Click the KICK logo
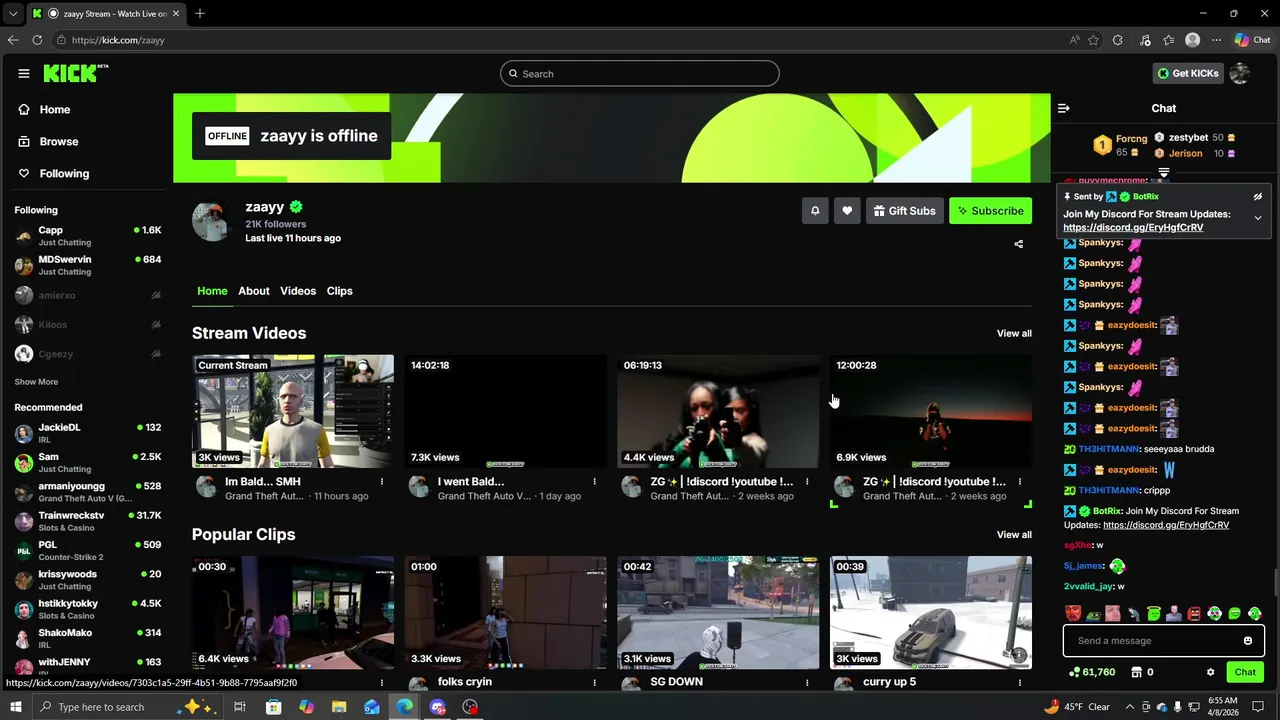 click(x=75, y=73)
